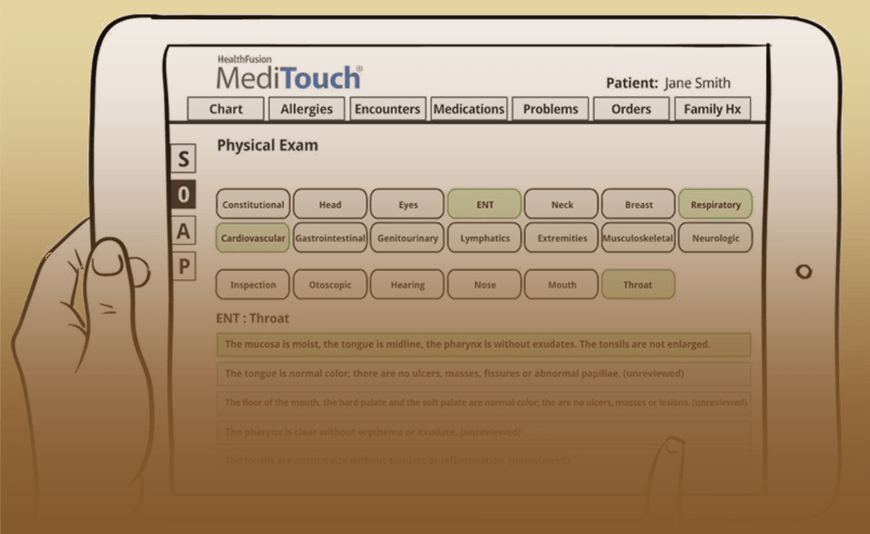Open the Nose ENT subsection

click(484, 284)
